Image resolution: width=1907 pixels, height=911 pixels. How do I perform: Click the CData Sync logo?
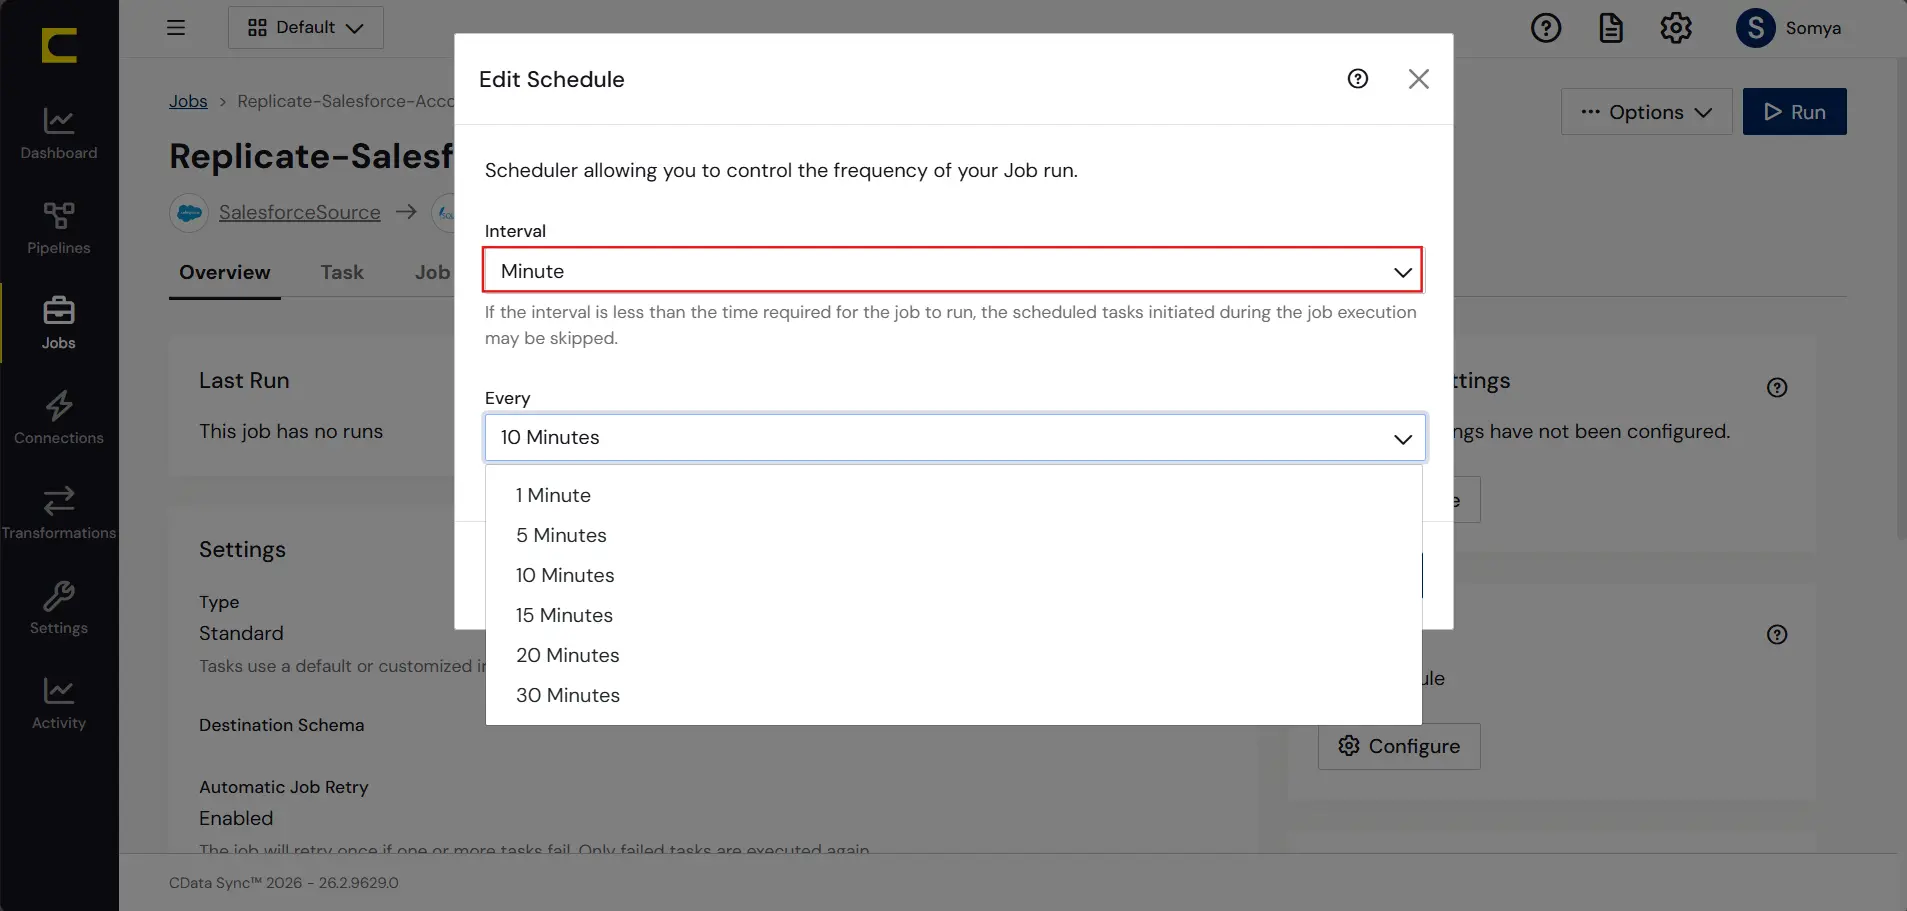pos(59,45)
